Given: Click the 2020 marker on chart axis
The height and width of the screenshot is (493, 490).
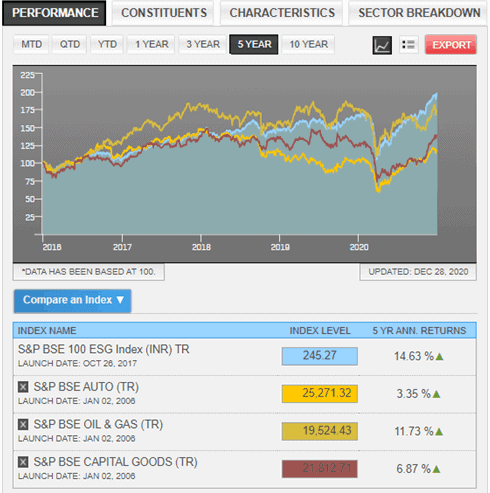Looking at the screenshot, I should [x=359, y=247].
